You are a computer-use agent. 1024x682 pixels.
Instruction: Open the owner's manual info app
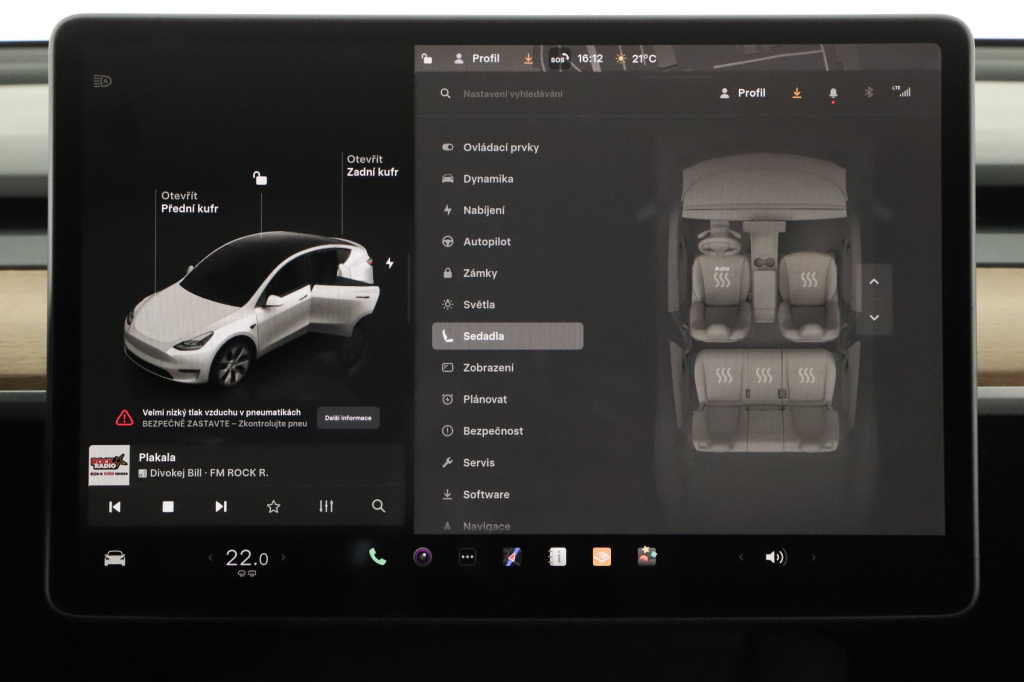pyautogui.click(x=557, y=557)
